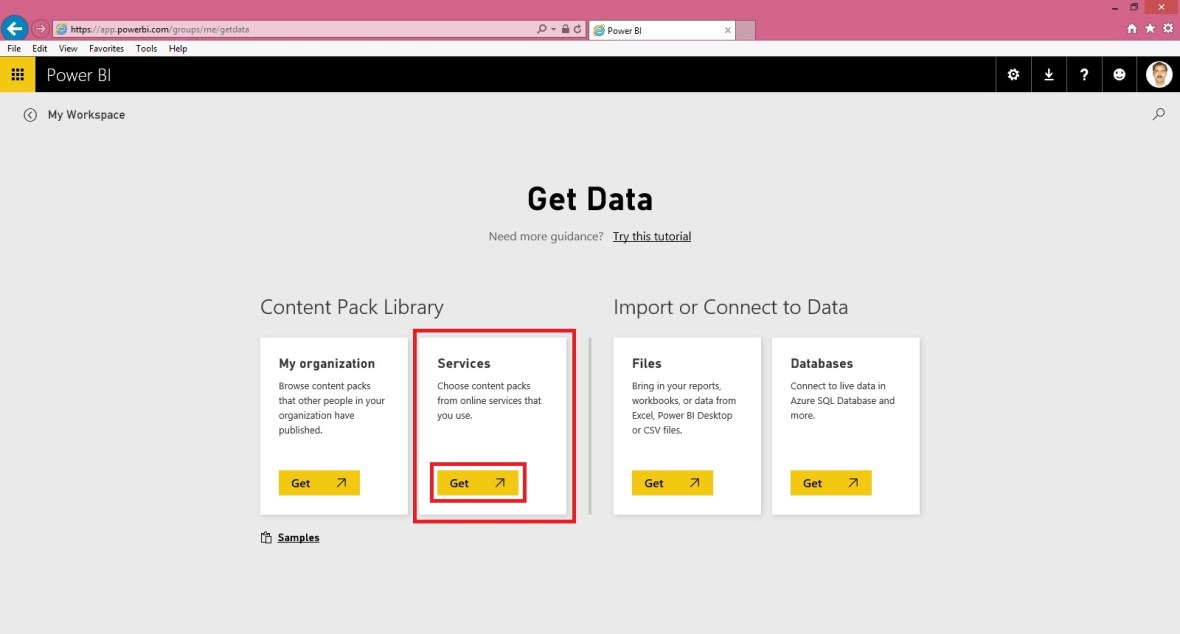1180x634 pixels.
Task: Open the Tools menu
Action: pyautogui.click(x=146, y=48)
